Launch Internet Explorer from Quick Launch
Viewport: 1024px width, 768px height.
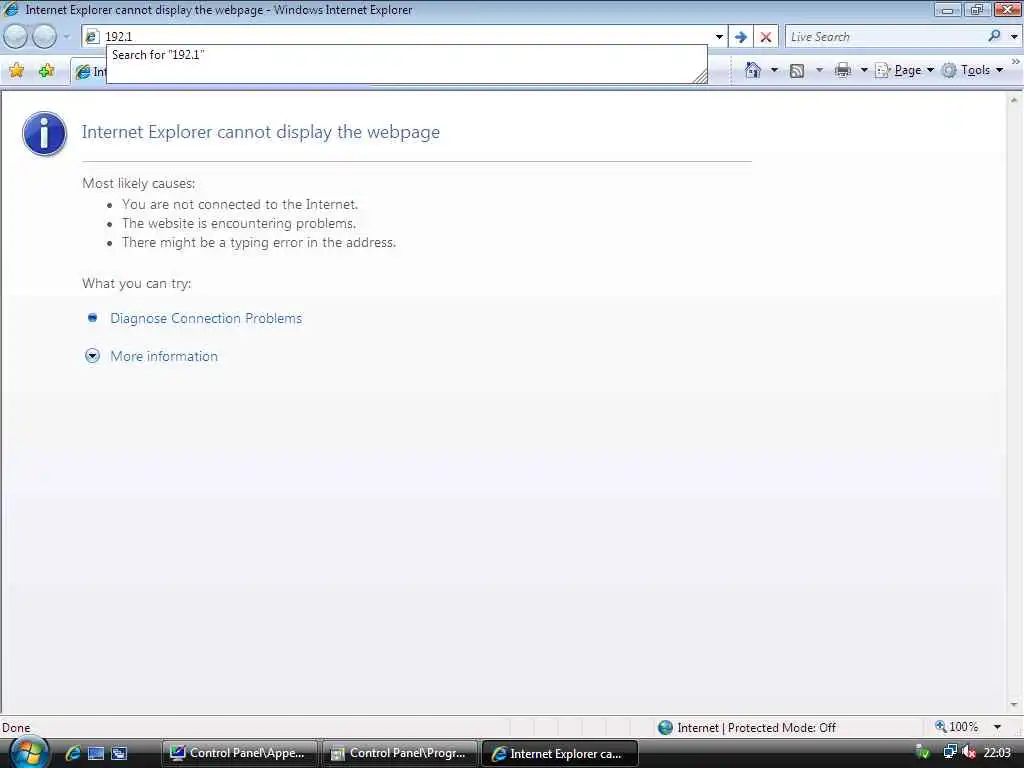(x=73, y=753)
